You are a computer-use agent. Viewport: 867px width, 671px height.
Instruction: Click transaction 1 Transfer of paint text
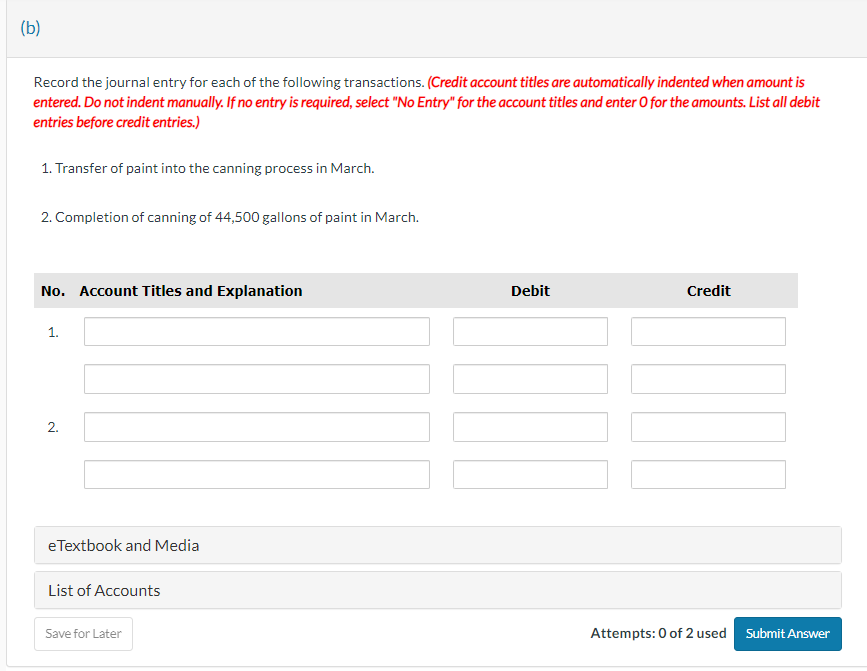(x=207, y=168)
